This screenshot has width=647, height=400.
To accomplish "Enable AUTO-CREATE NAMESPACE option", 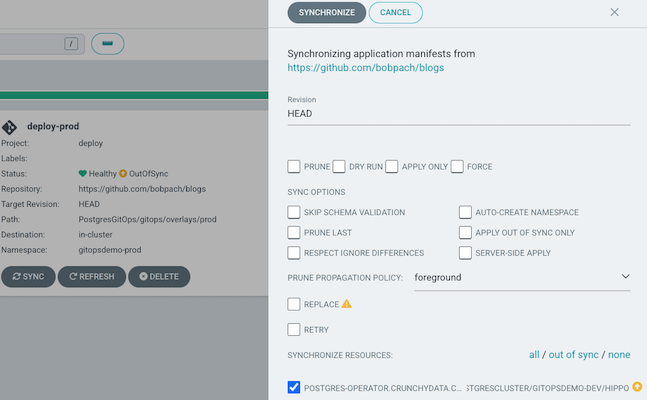I will [466, 212].
